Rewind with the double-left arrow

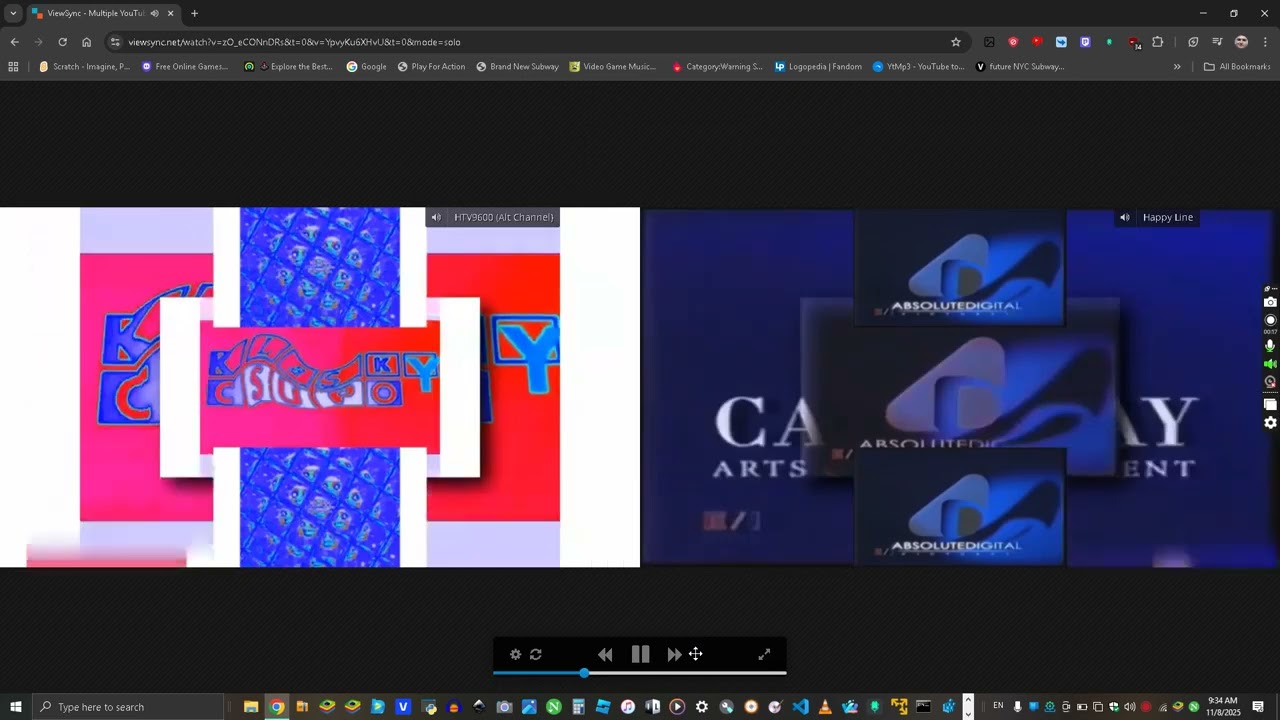605,654
